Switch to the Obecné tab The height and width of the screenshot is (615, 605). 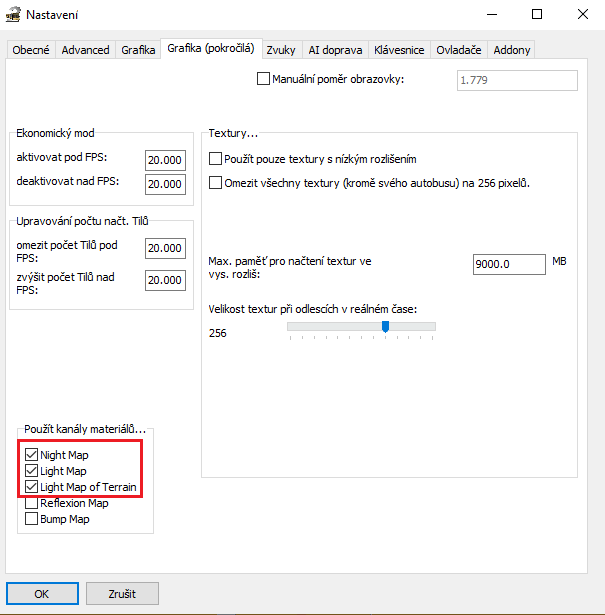pyautogui.click(x=31, y=50)
